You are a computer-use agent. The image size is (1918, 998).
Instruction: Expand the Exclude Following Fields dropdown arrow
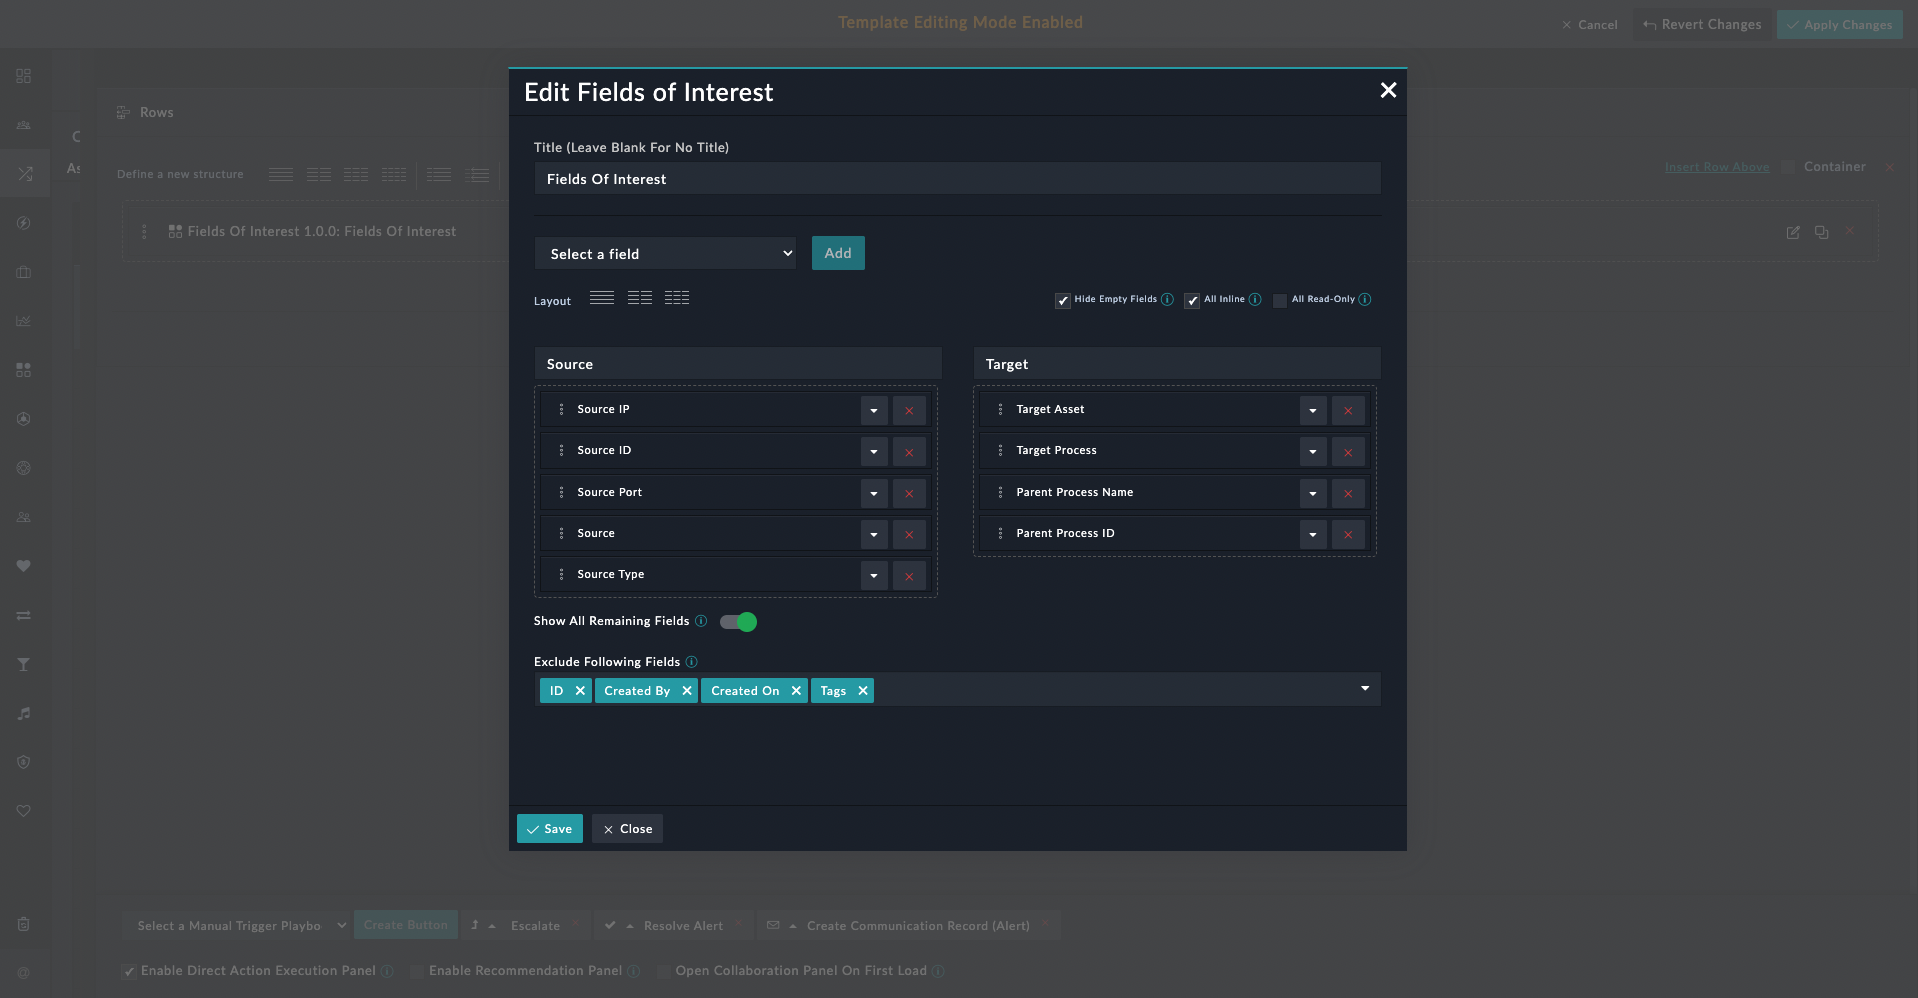(1364, 689)
